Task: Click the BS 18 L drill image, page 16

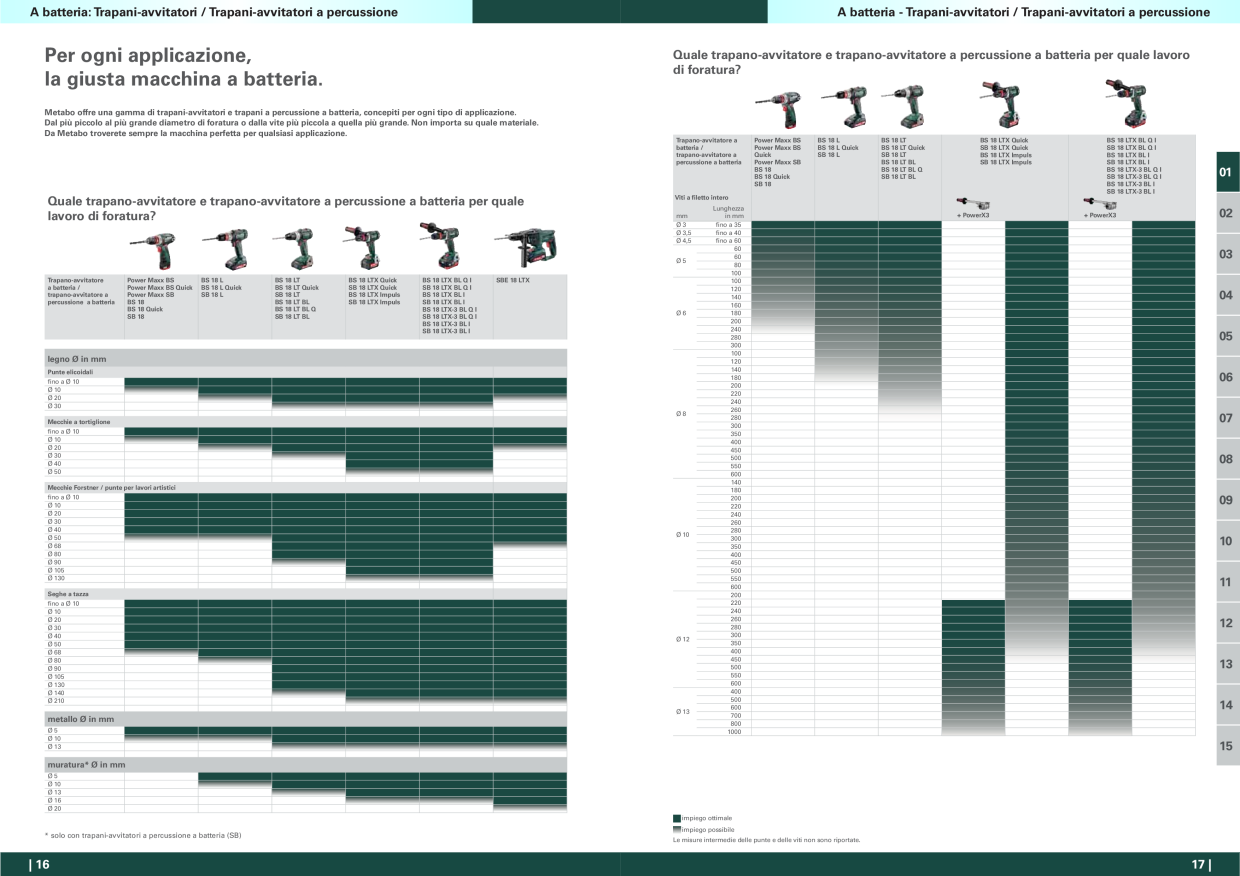Action: pos(225,251)
